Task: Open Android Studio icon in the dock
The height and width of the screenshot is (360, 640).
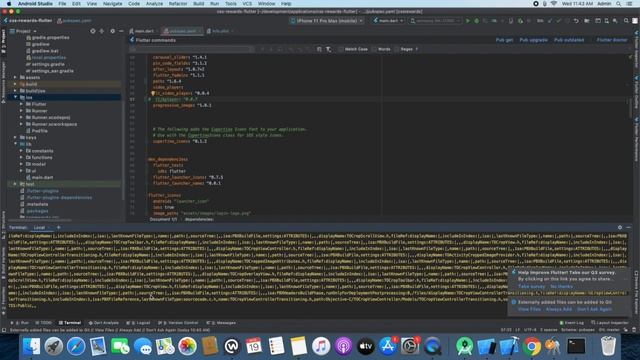Action: pyautogui.click(x=465, y=346)
